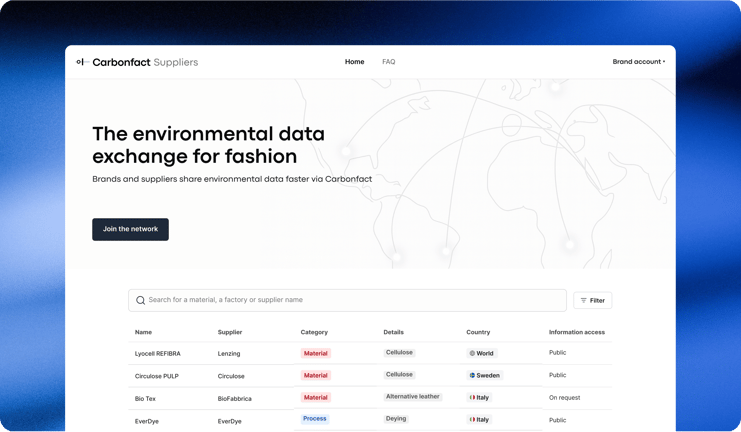Screen dimensions: 741x432
Task: Click the search magnifier icon
Action: [140, 300]
